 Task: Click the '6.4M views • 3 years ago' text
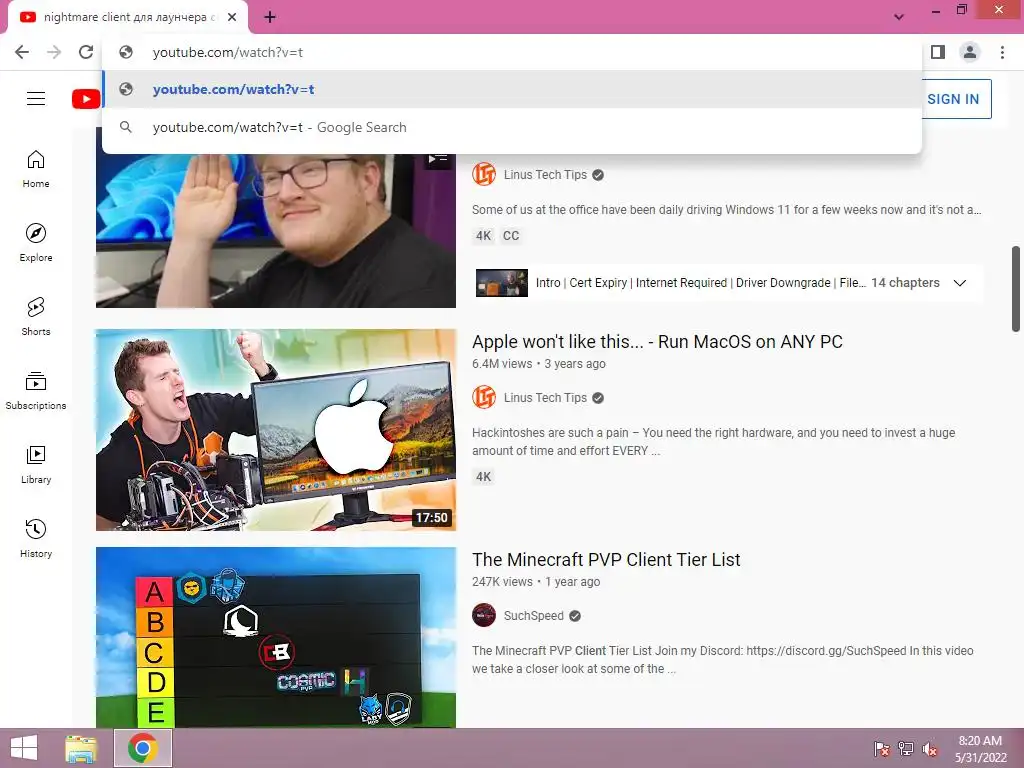(x=539, y=364)
